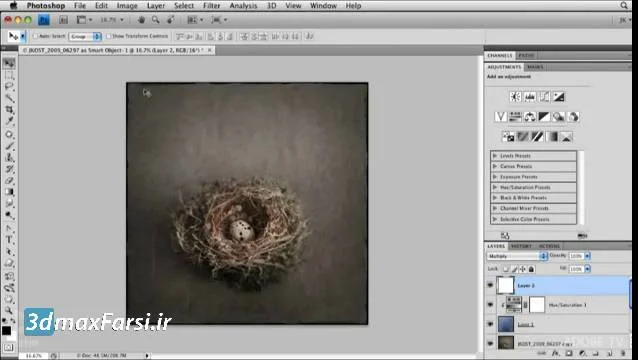Select the Type tool
The height and width of the screenshot is (360, 638).
coord(9,240)
